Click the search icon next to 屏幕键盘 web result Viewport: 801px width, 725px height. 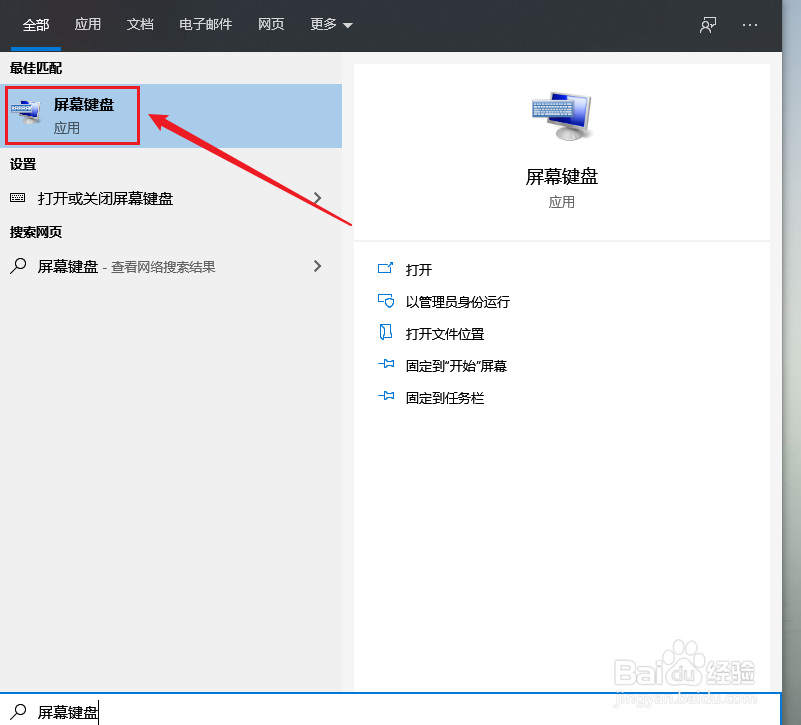coord(20,266)
